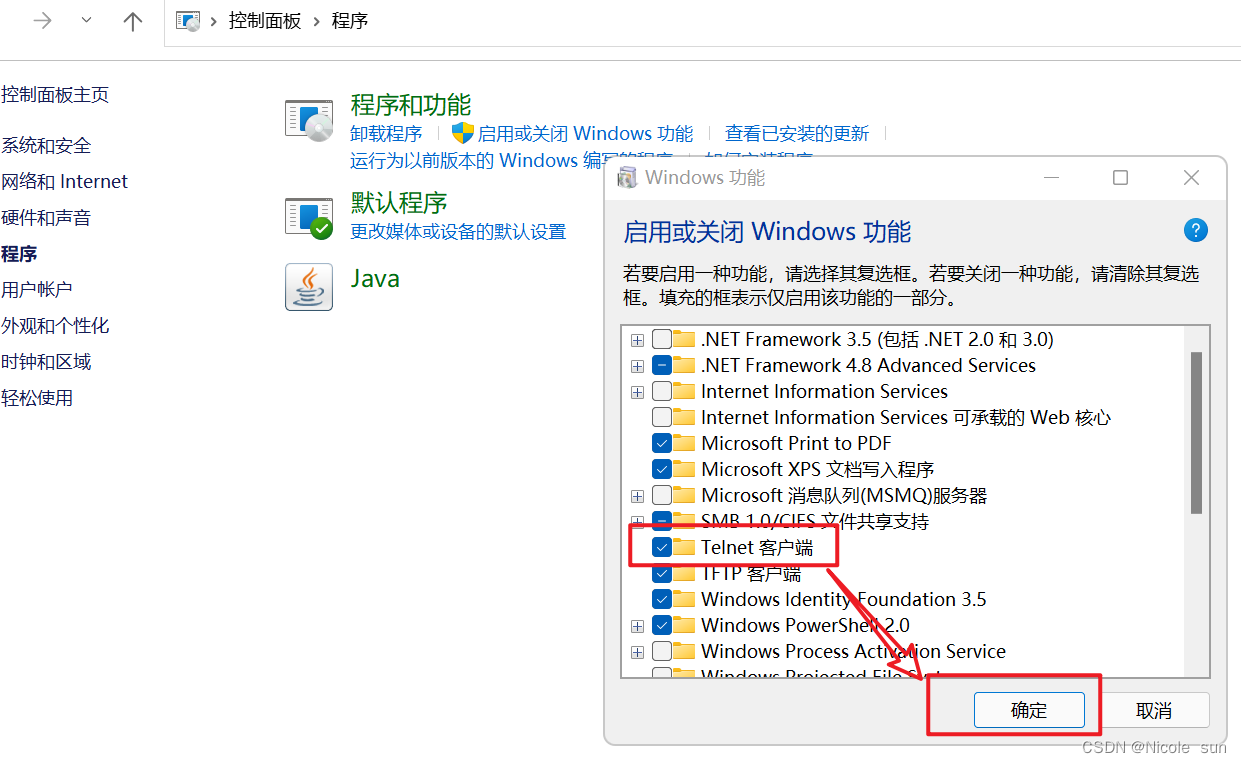Screen dimensions: 1241x763
Task: Click folder icon of Internet Information Services
Action: pyautogui.click(x=684, y=391)
